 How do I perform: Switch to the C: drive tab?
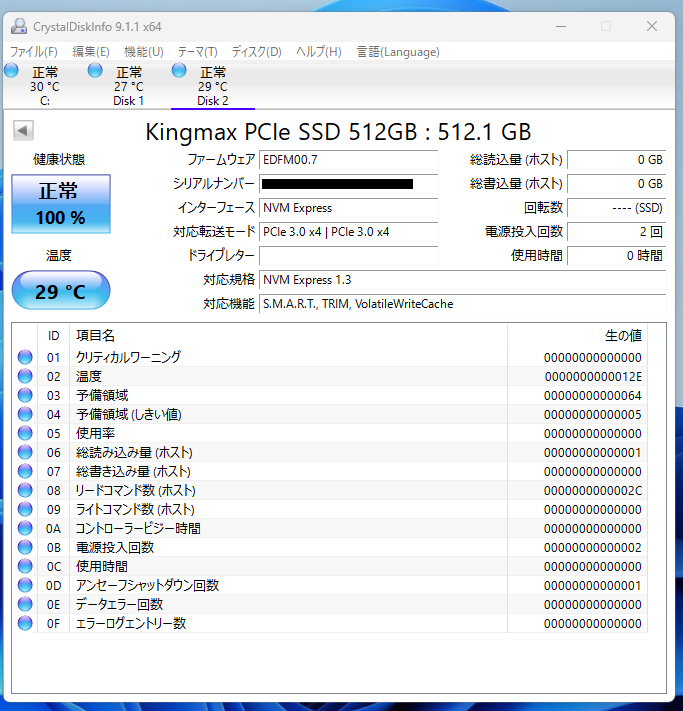(45, 86)
